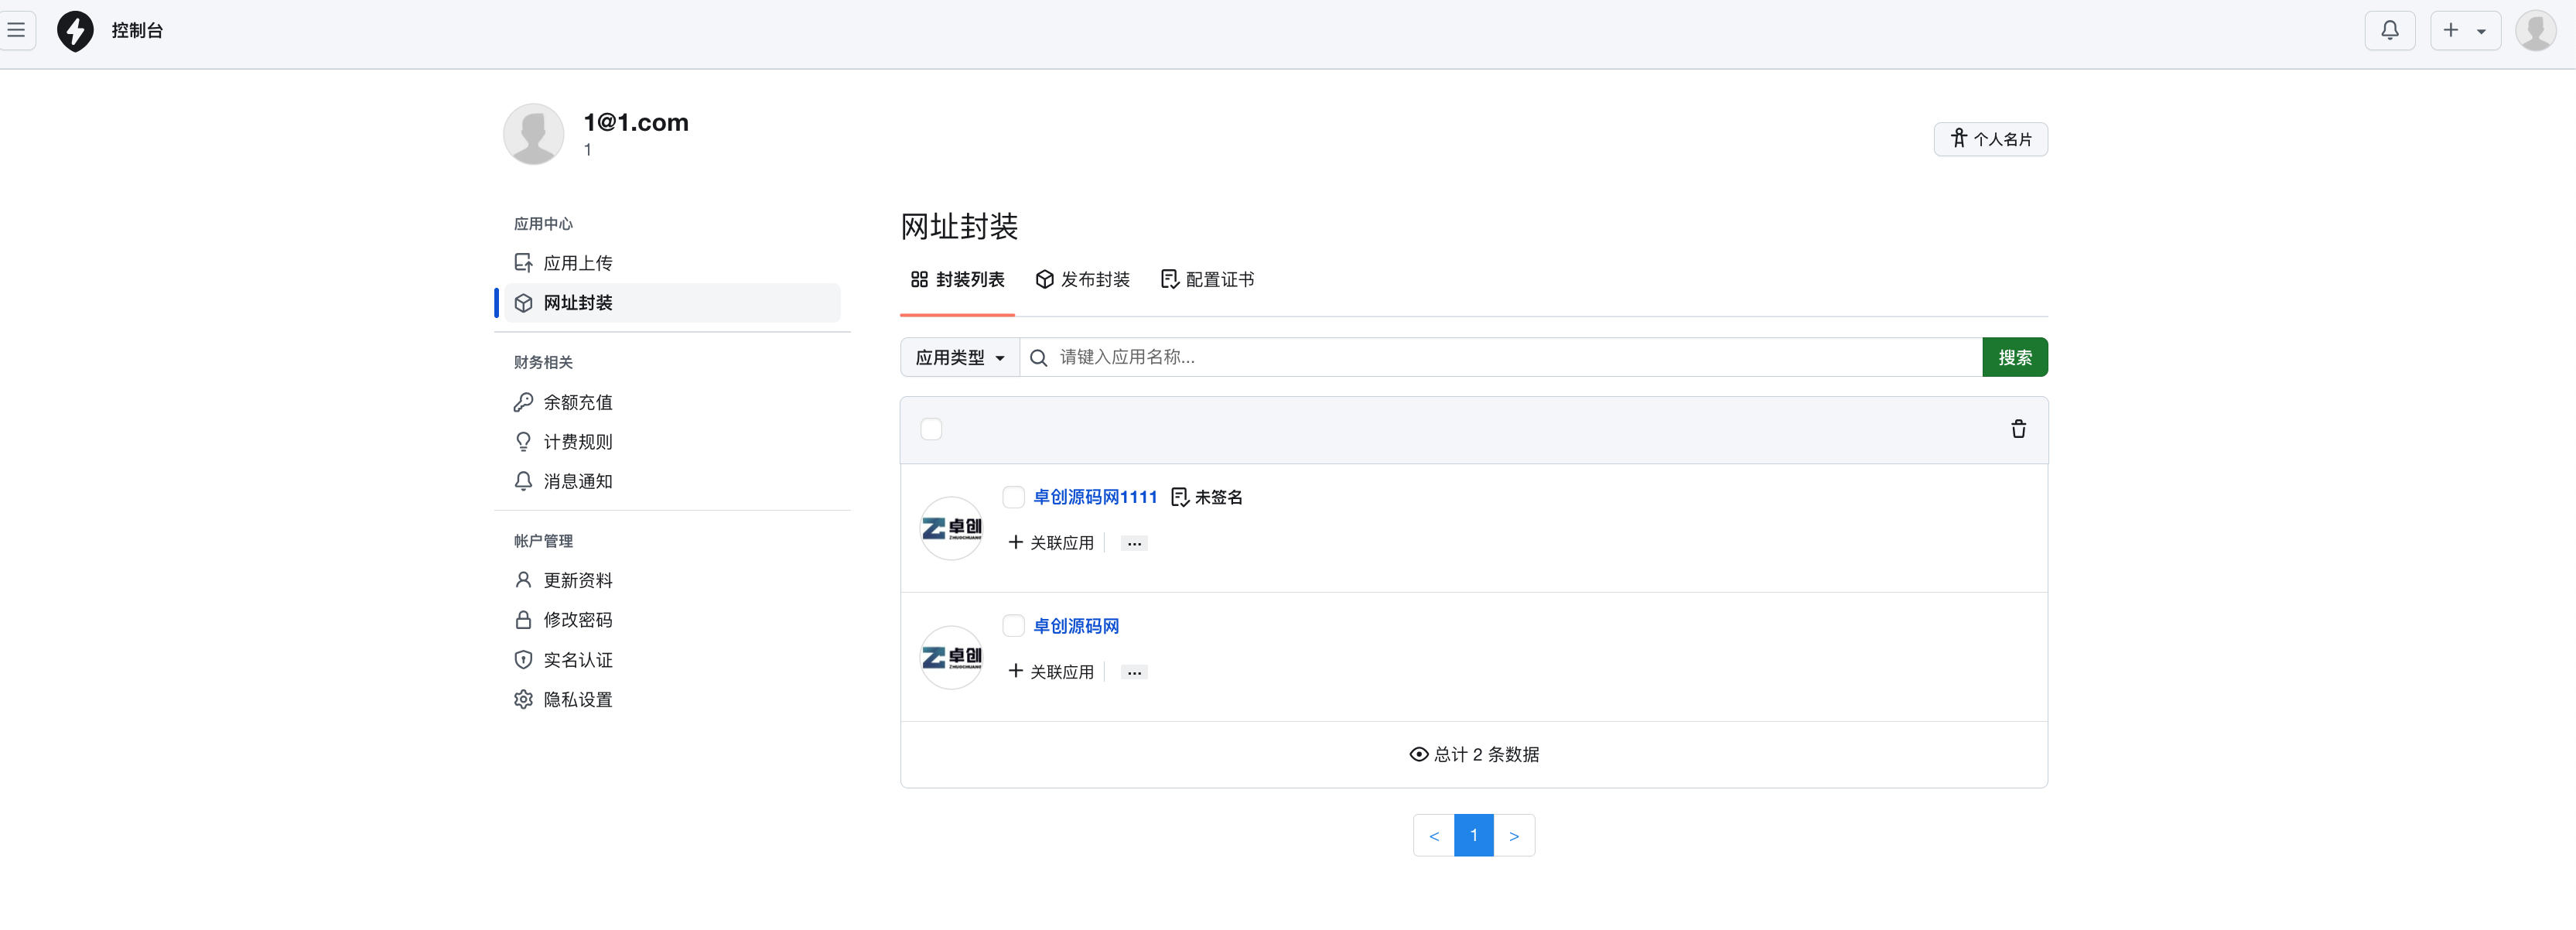The image size is (2576, 930).
Task: Open the ellipsis menu for second 卓创源码网 entry
Action: [x=1134, y=673]
